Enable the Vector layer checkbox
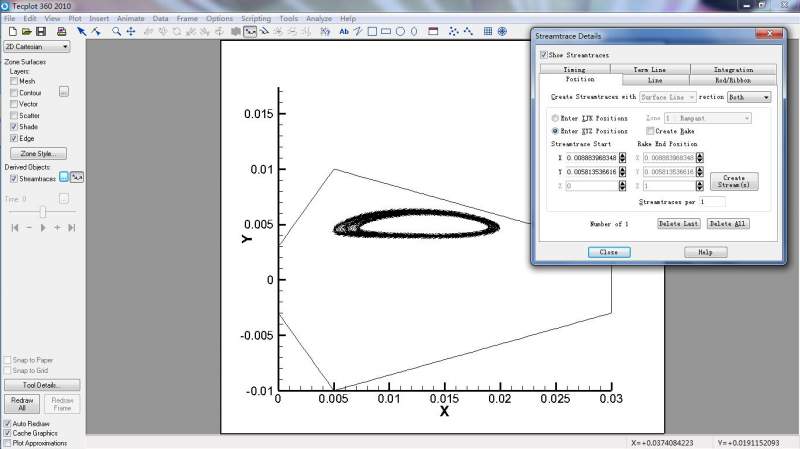The width and height of the screenshot is (800, 449). 14,104
